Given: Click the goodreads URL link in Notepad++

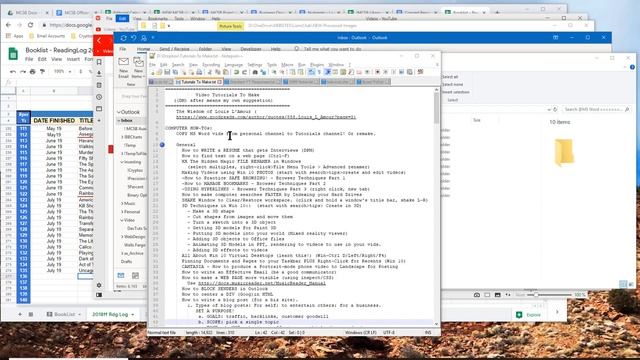Looking at the screenshot, I should pyautogui.click(x=266, y=117).
